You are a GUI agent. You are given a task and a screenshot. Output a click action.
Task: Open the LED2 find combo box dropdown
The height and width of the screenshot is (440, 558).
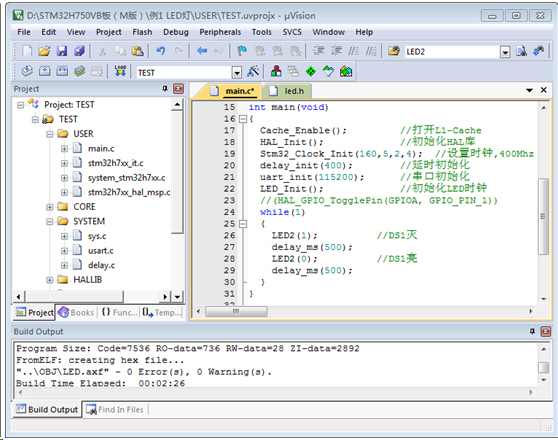(505, 52)
